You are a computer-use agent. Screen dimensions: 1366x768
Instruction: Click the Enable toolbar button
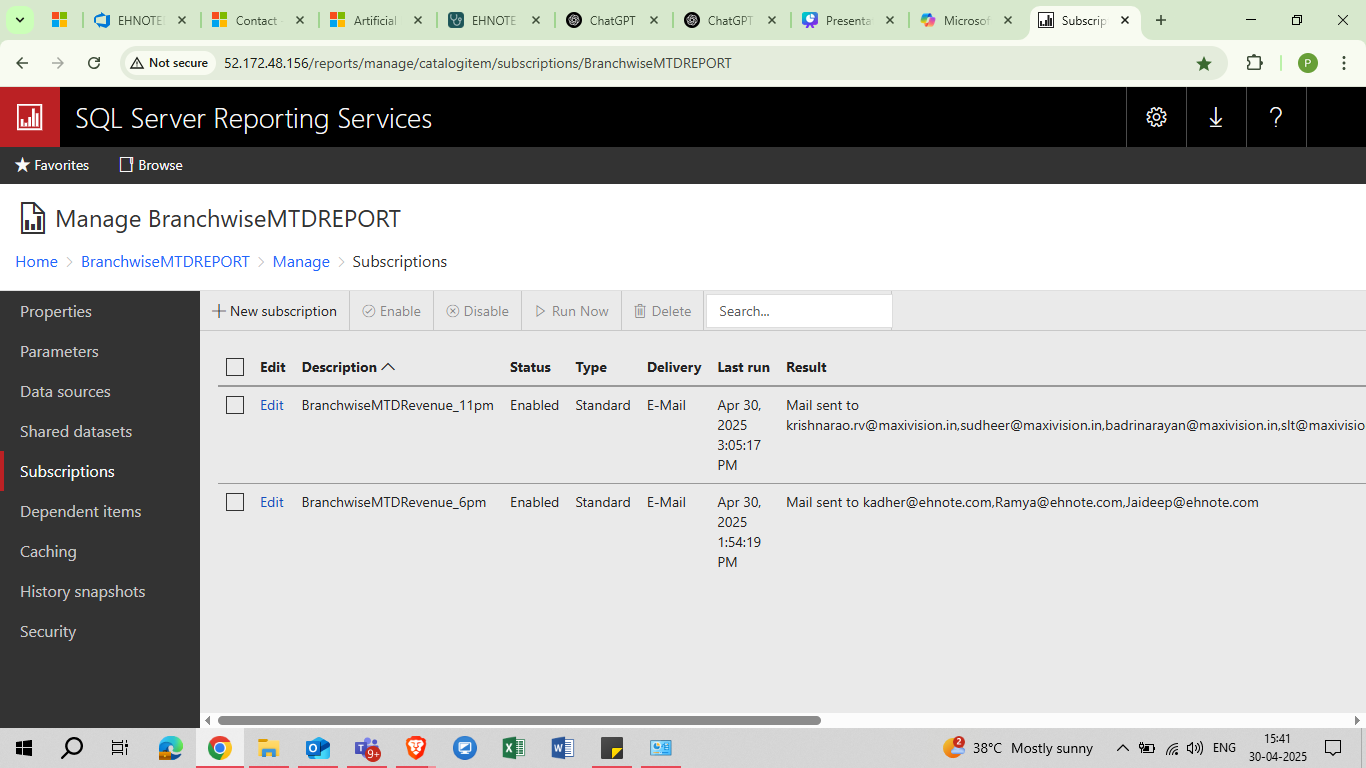[391, 311]
